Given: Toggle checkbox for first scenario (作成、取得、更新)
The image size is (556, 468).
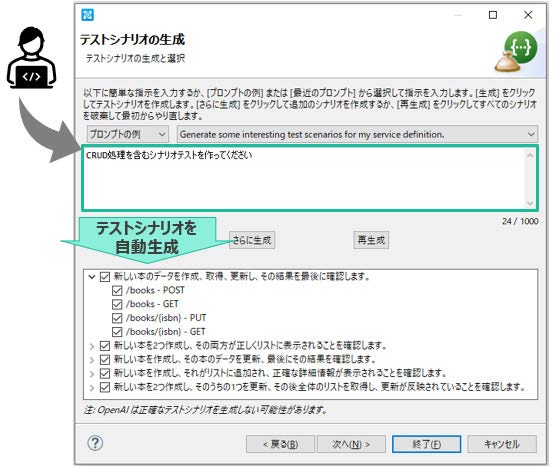Looking at the screenshot, I should coord(105,277).
